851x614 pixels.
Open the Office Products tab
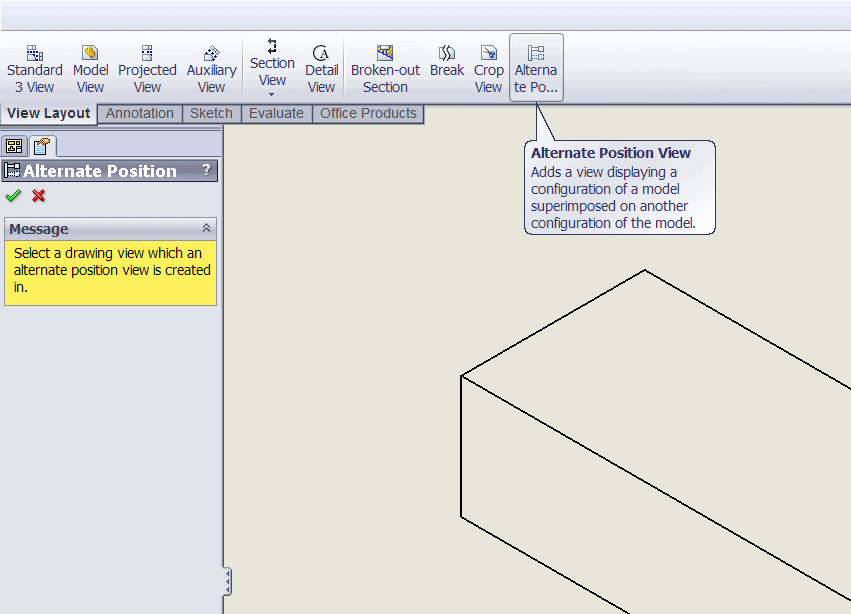(x=368, y=114)
